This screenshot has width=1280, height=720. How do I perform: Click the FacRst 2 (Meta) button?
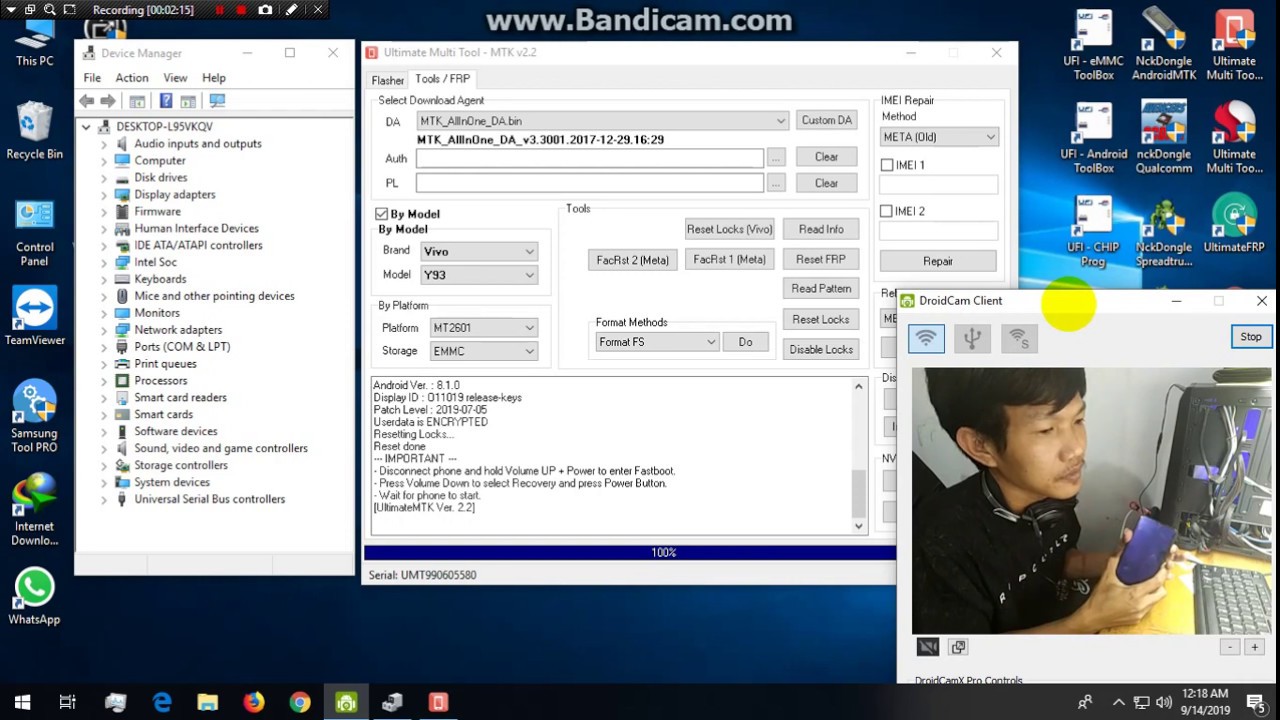coord(633,260)
